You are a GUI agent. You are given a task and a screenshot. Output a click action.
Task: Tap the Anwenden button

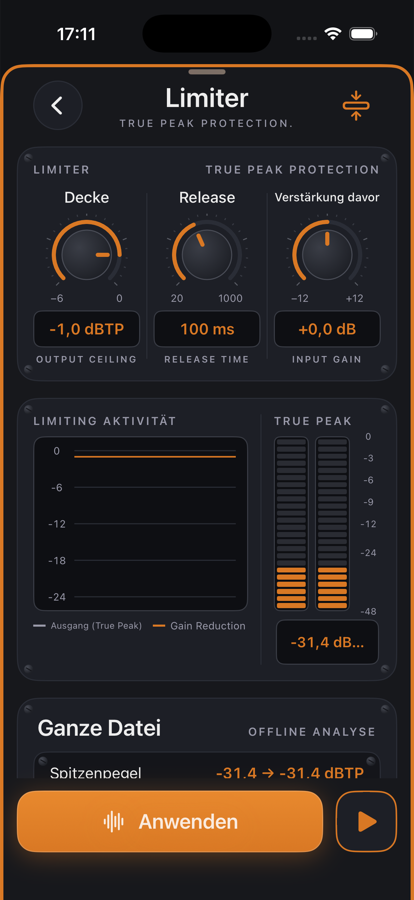(x=170, y=821)
